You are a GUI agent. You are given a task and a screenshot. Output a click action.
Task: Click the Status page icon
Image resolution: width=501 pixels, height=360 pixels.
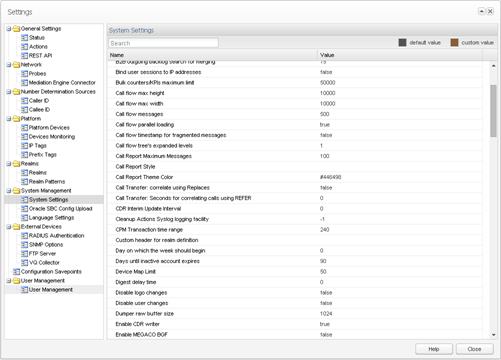24,38
